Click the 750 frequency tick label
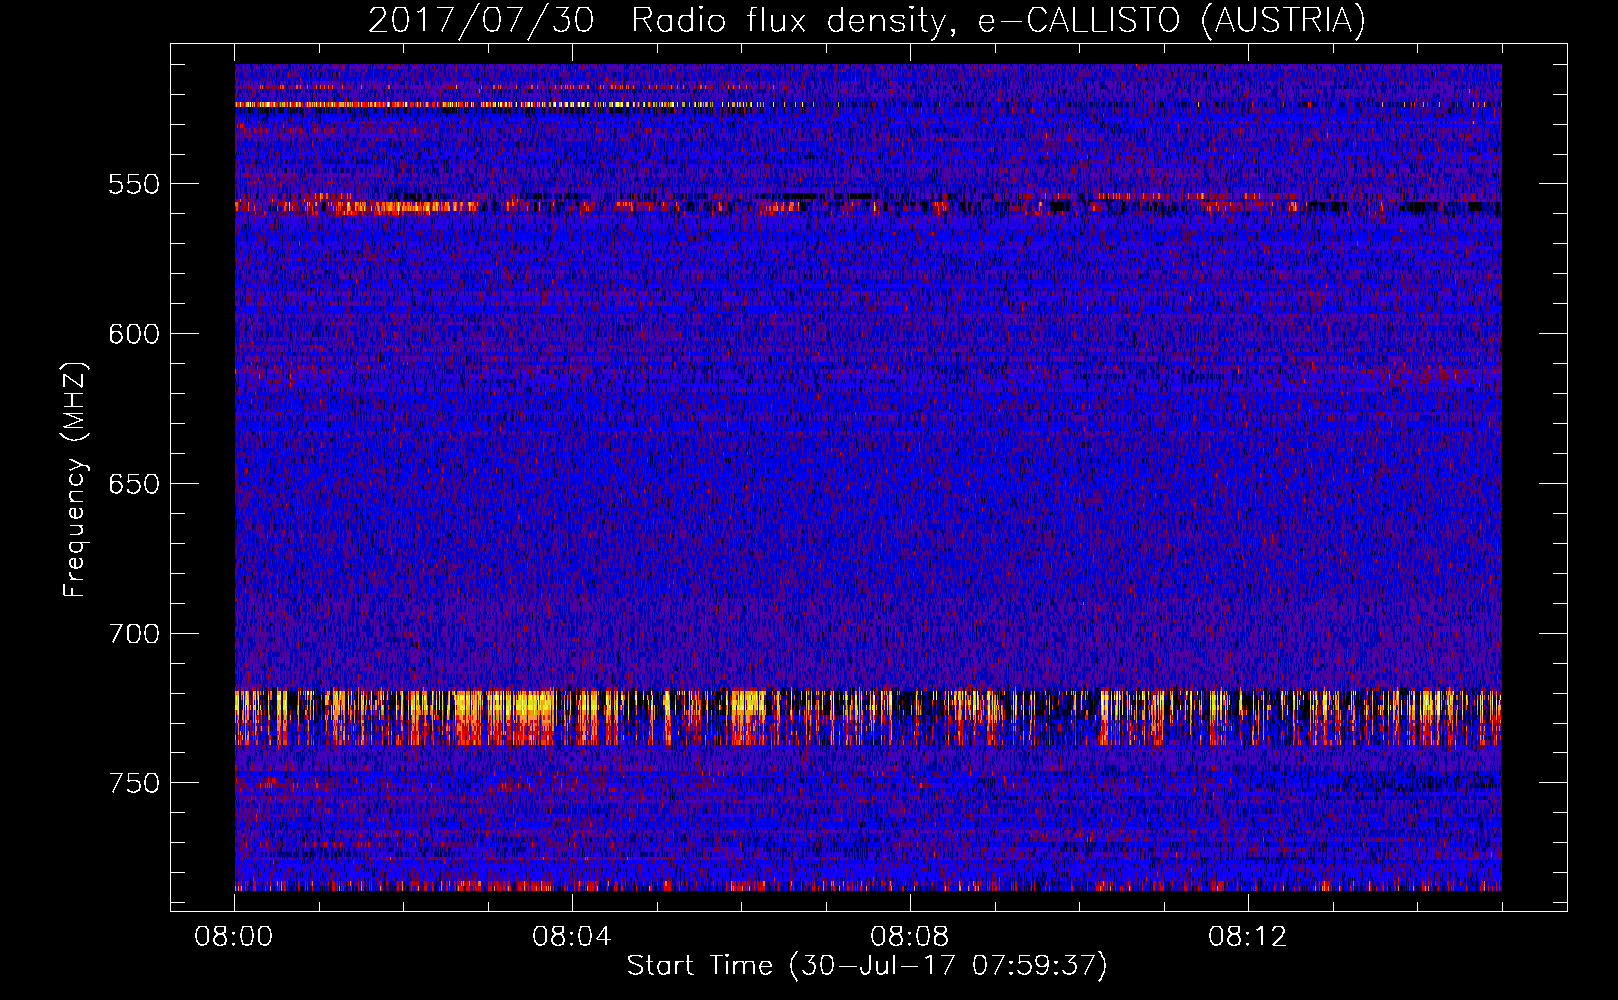1618x1000 pixels. 134,783
